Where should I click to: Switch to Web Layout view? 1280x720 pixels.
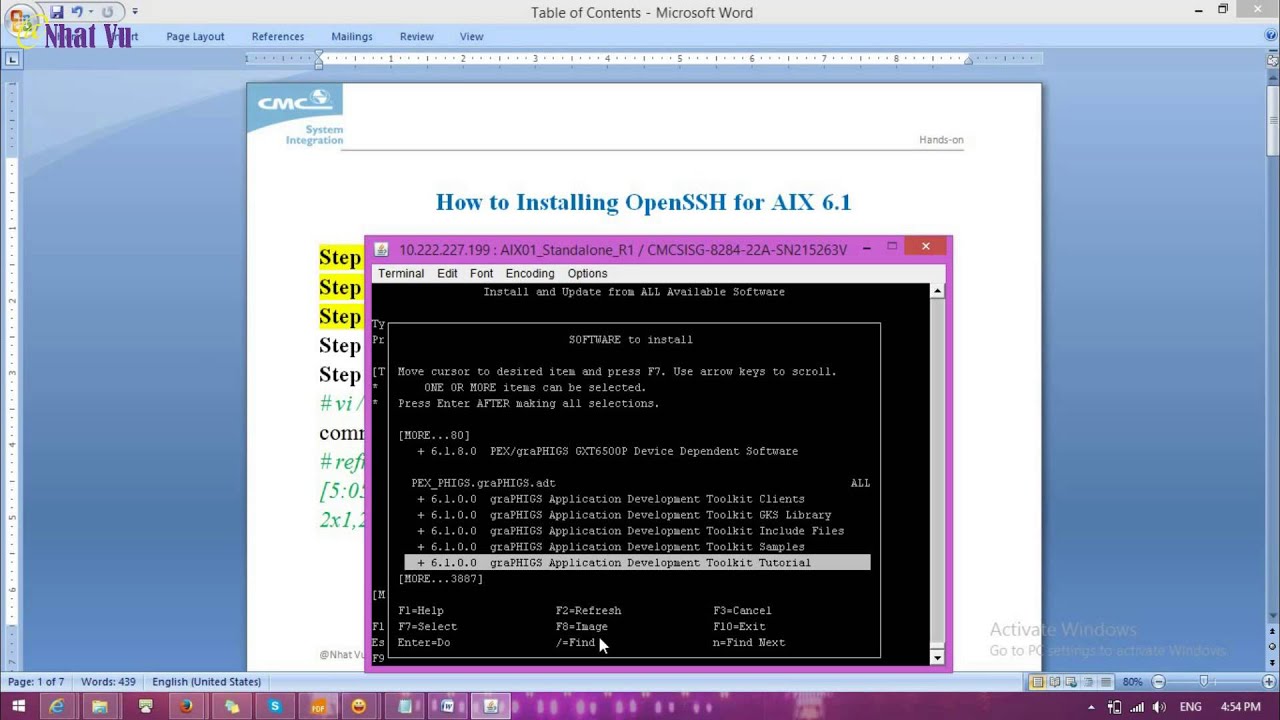(1072, 682)
